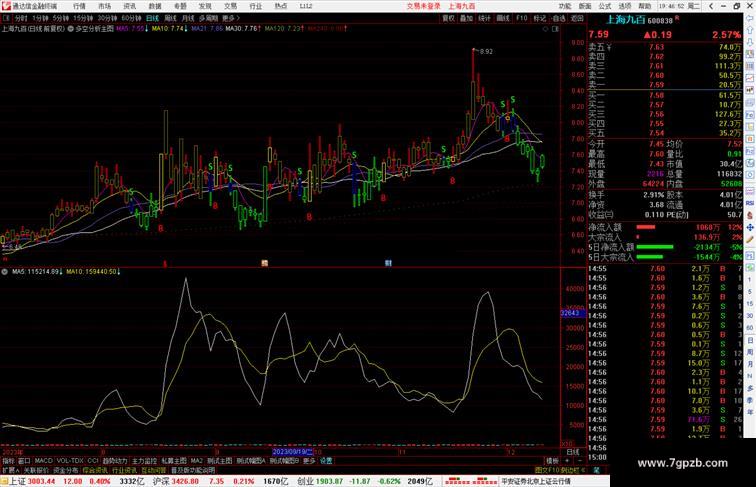Select the 60分钟 period tab

(131, 18)
